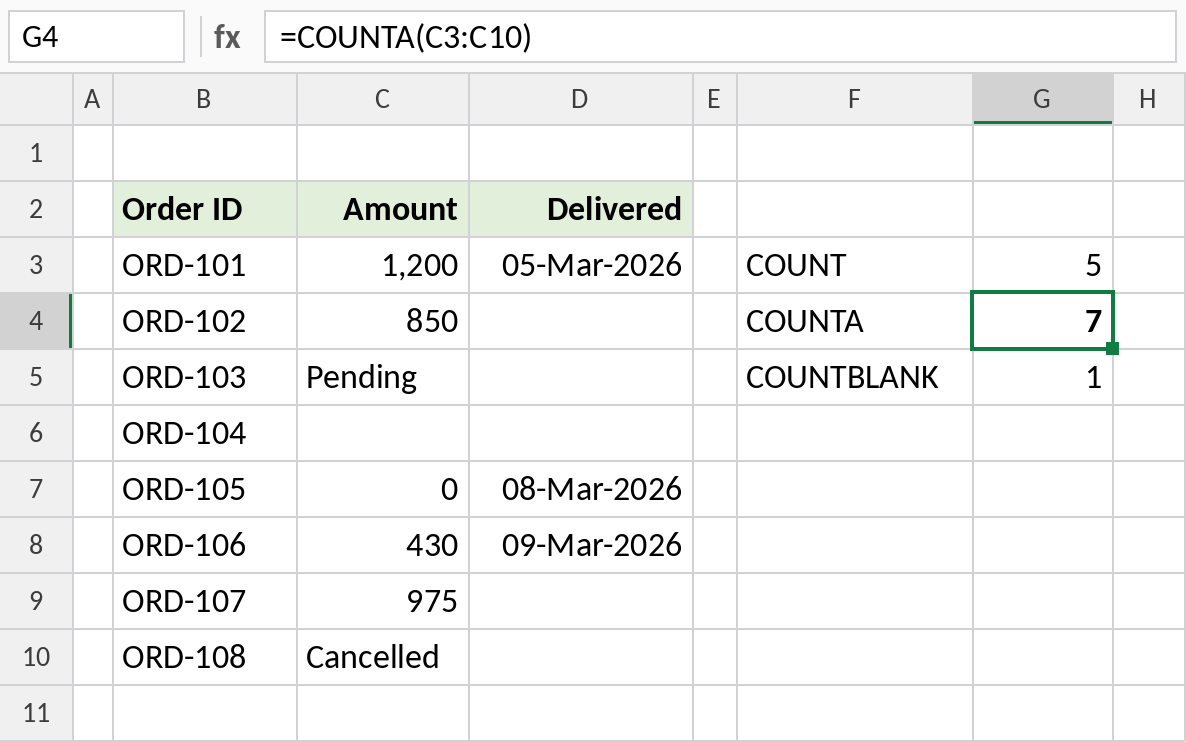Select row 1 header
1186x742 pixels.
[x=36, y=154]
